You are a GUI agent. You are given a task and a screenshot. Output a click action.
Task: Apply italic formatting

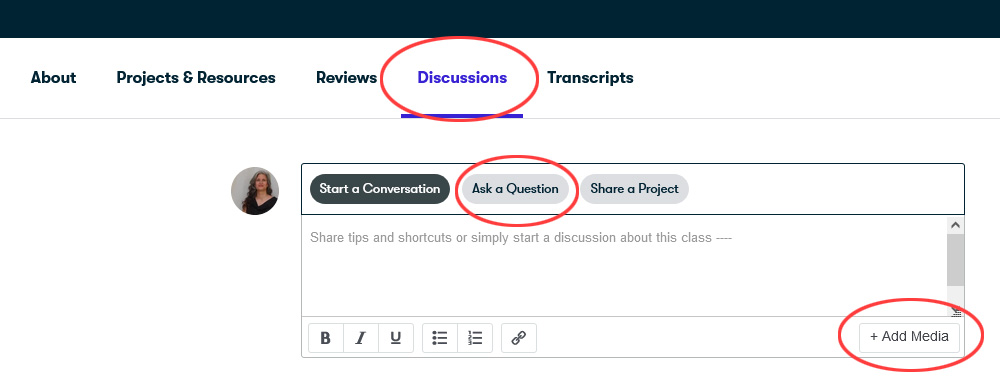(361, 338)
